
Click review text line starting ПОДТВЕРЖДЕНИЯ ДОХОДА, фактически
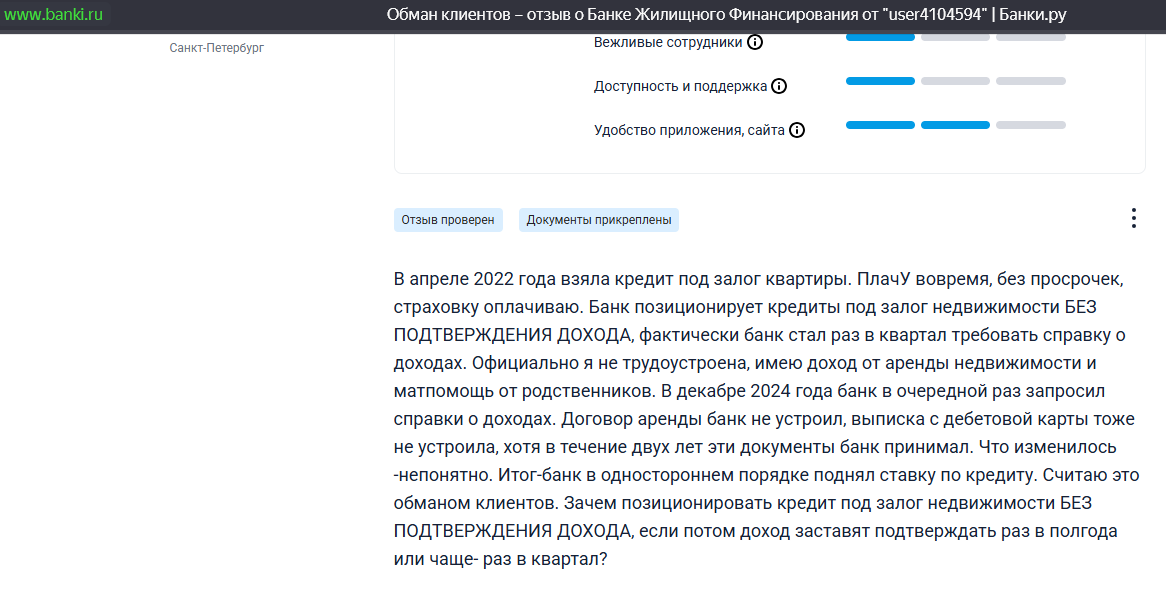point(759,335)
